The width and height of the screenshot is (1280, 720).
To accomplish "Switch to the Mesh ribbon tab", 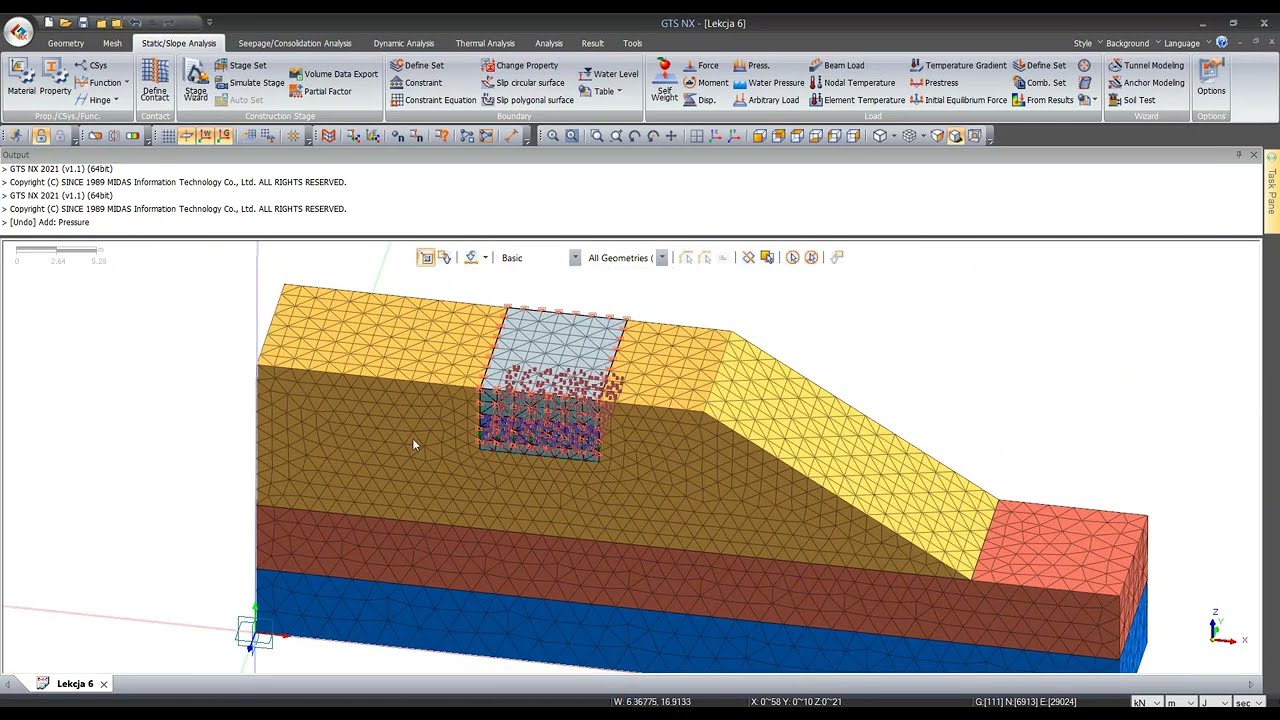I will click(112, 43).
